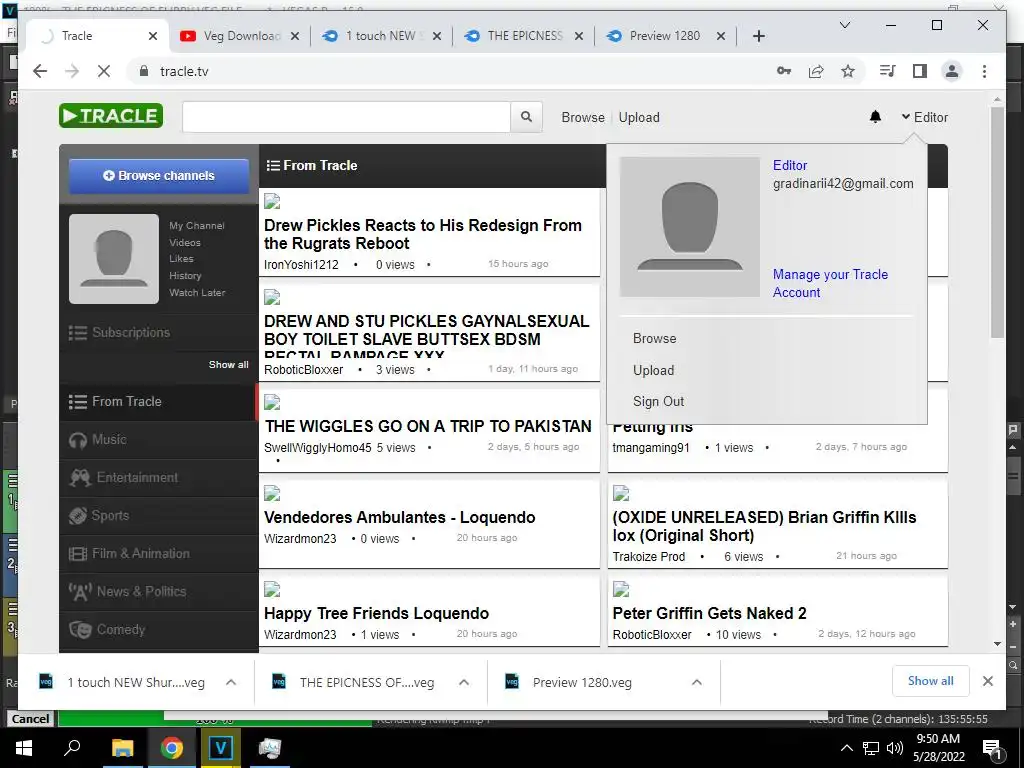This screenshot has width=1024, height=768.
Task: Click the address bar URL tracle.tv
Action: pyautogui.click(x=184, y=71)
